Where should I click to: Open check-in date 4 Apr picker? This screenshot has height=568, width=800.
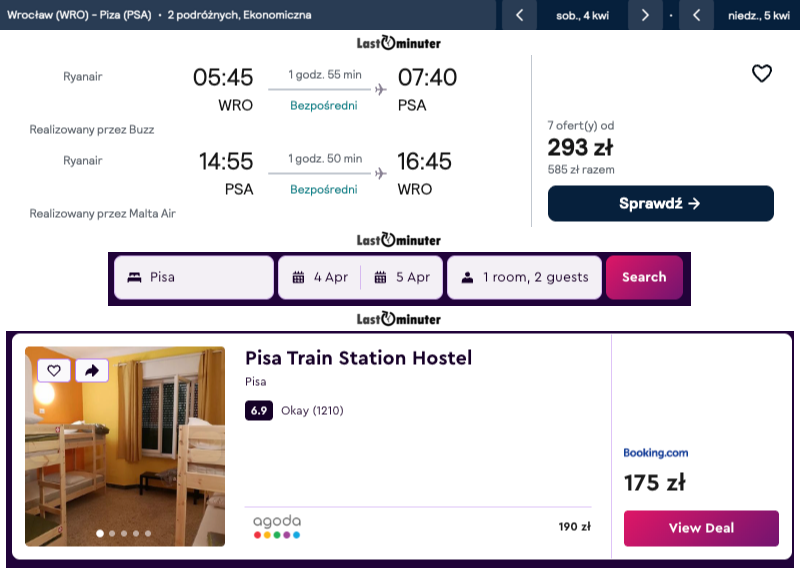(x=320, y=277)
